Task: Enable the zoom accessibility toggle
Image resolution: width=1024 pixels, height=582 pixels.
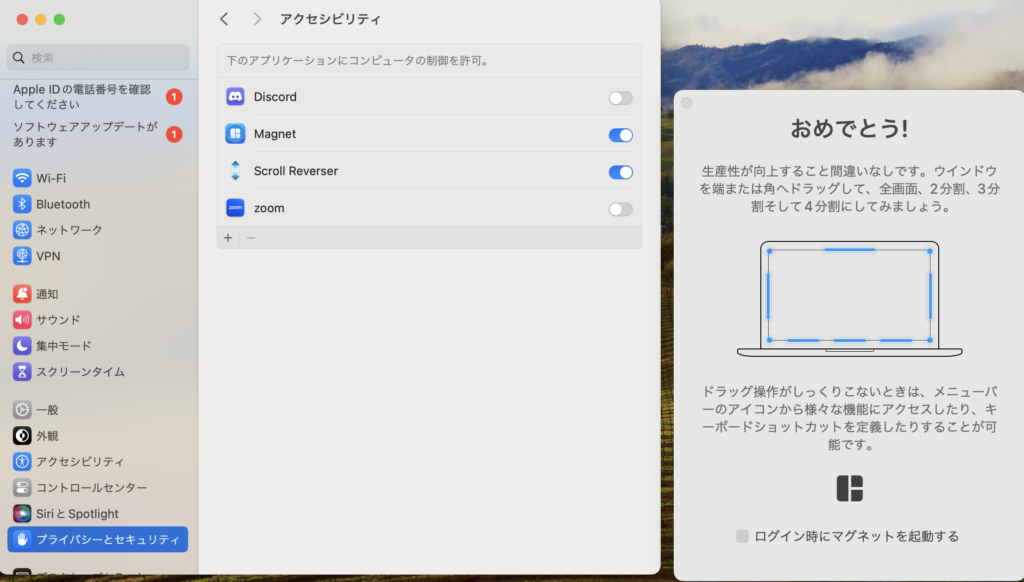Action: 620,209
